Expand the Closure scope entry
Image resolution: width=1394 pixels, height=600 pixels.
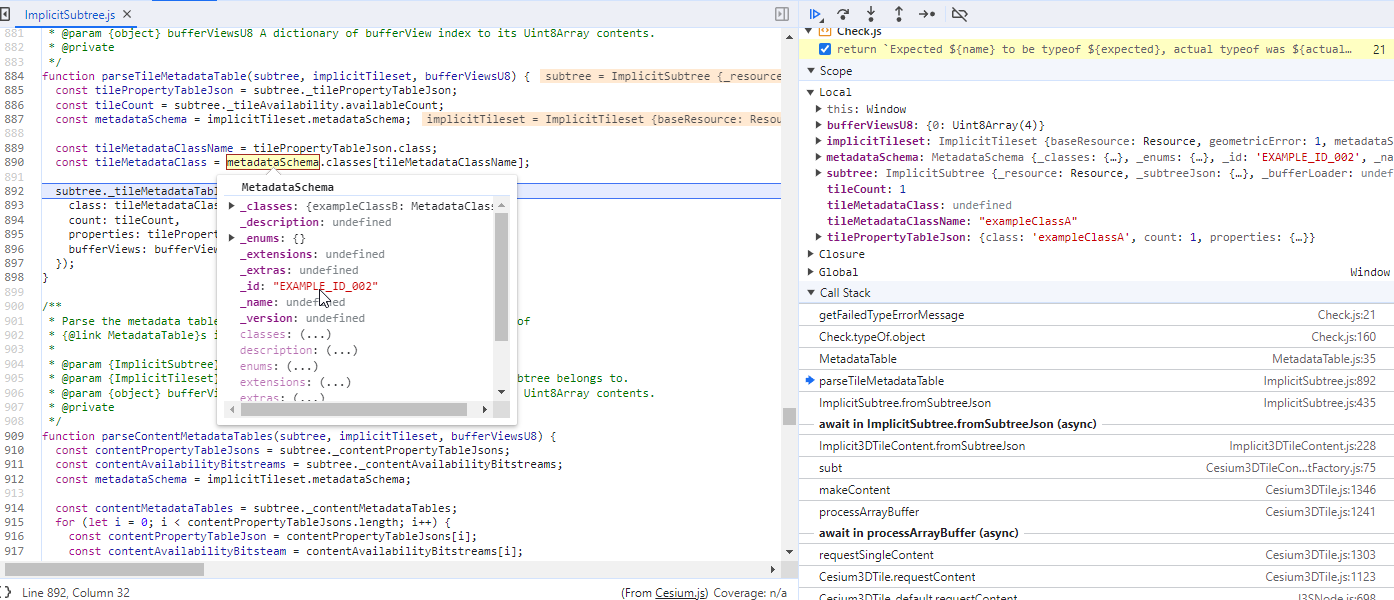(810, 253)
